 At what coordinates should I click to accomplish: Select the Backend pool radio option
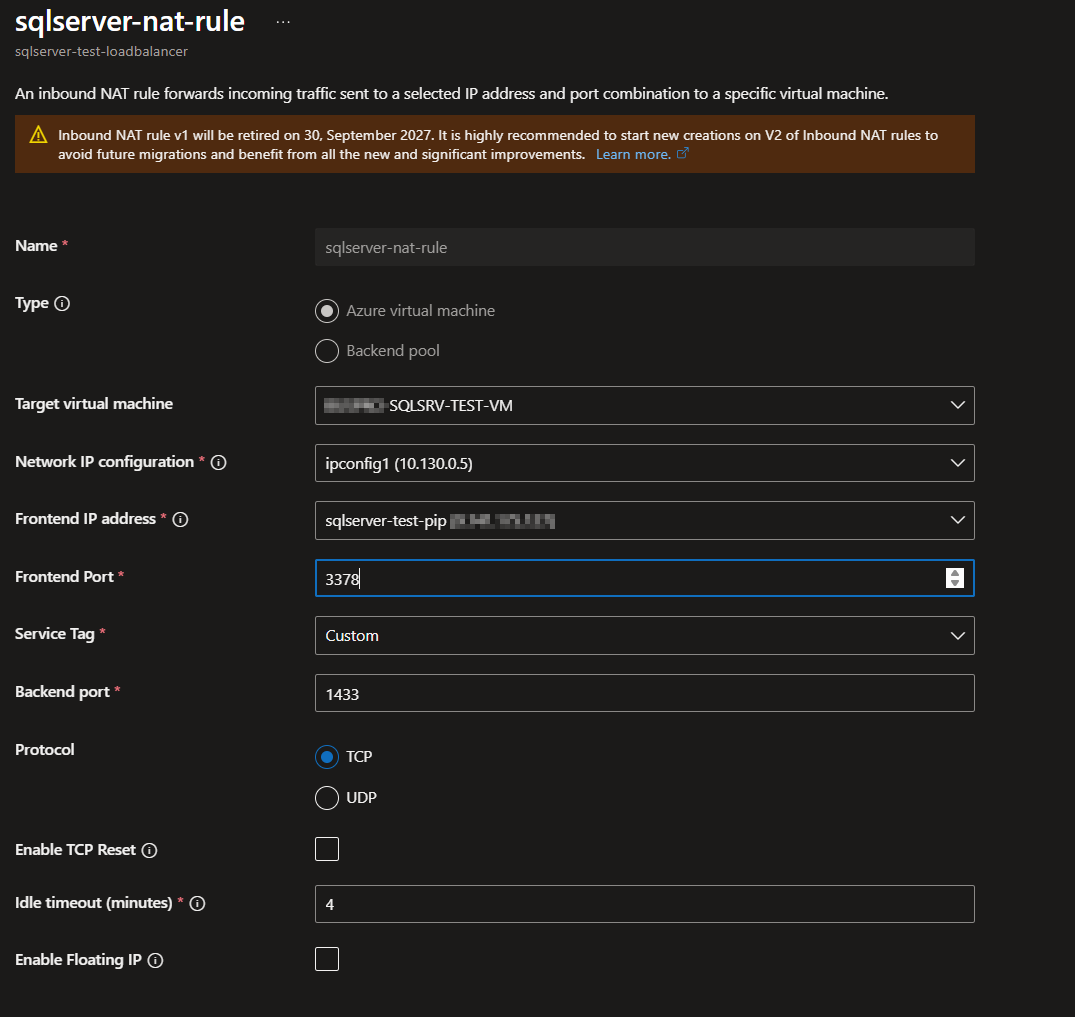click(x=327, y=350)
